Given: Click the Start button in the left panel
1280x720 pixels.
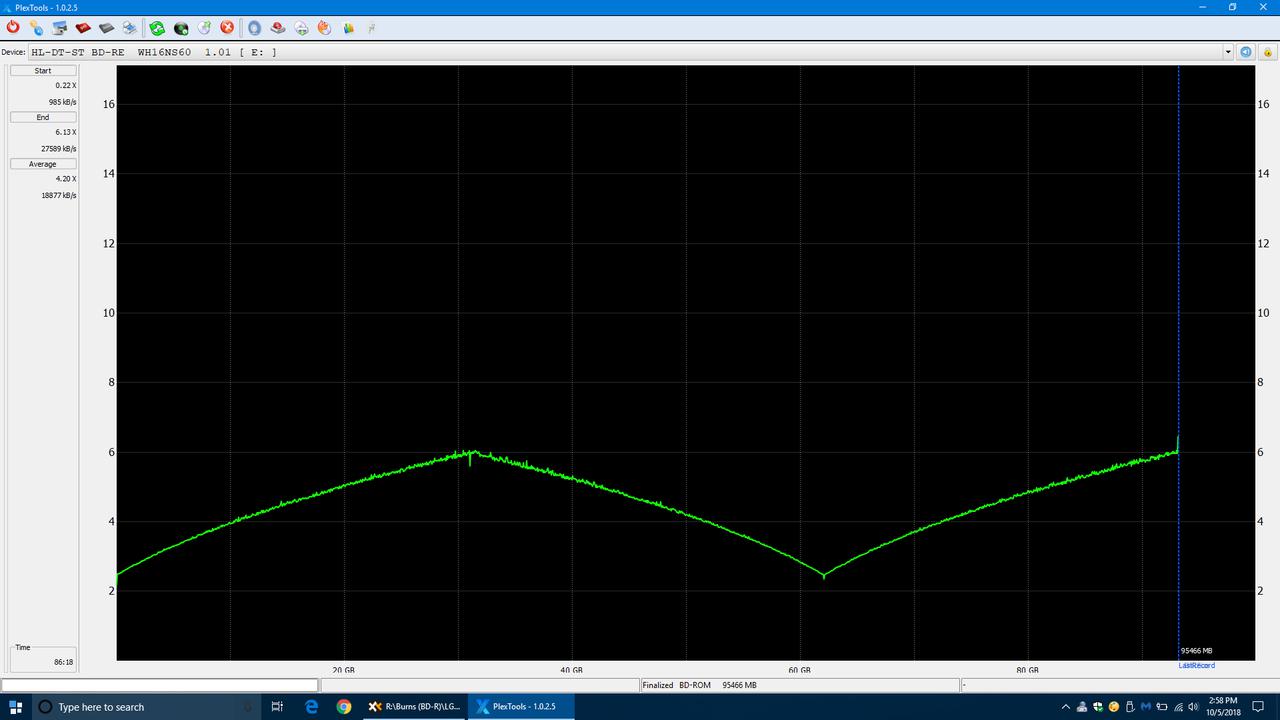Looking at the screenshot, I should (x=43, y=71).
